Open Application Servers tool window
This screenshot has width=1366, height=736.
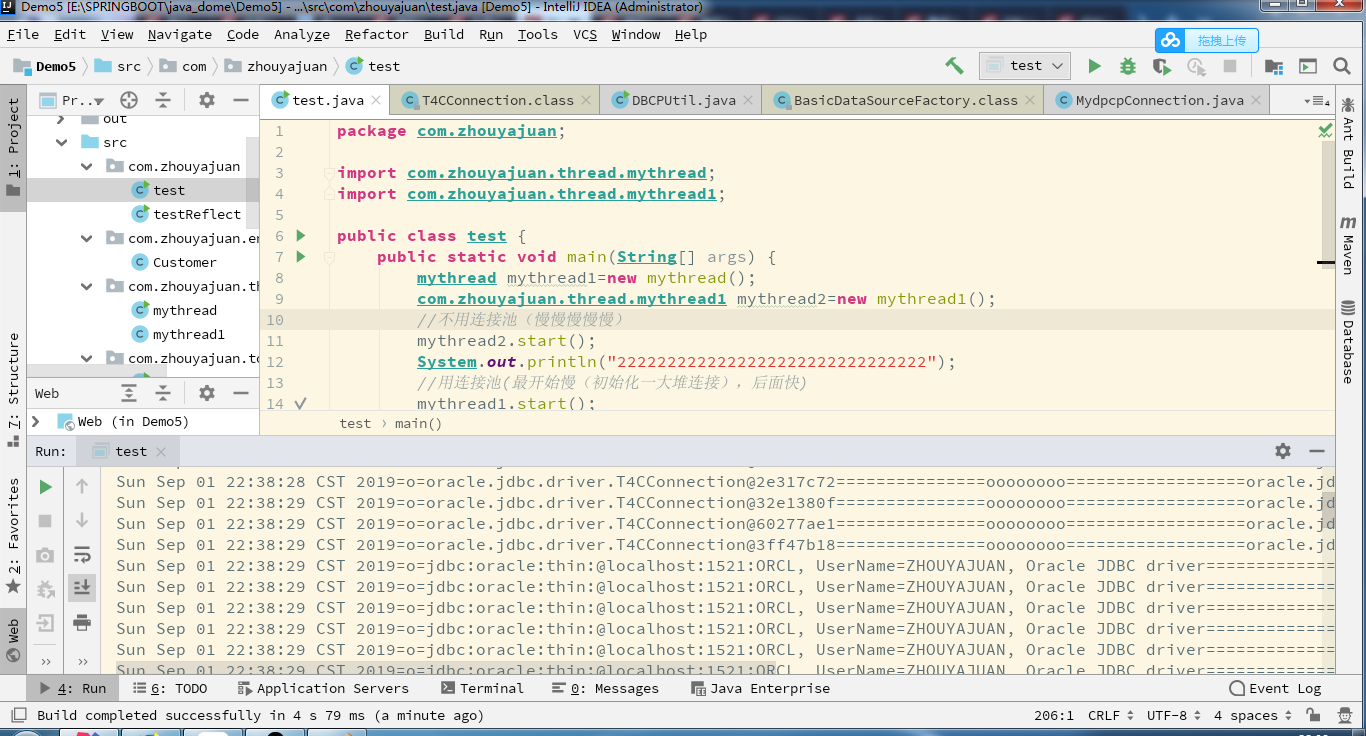(x=323, y=688)
